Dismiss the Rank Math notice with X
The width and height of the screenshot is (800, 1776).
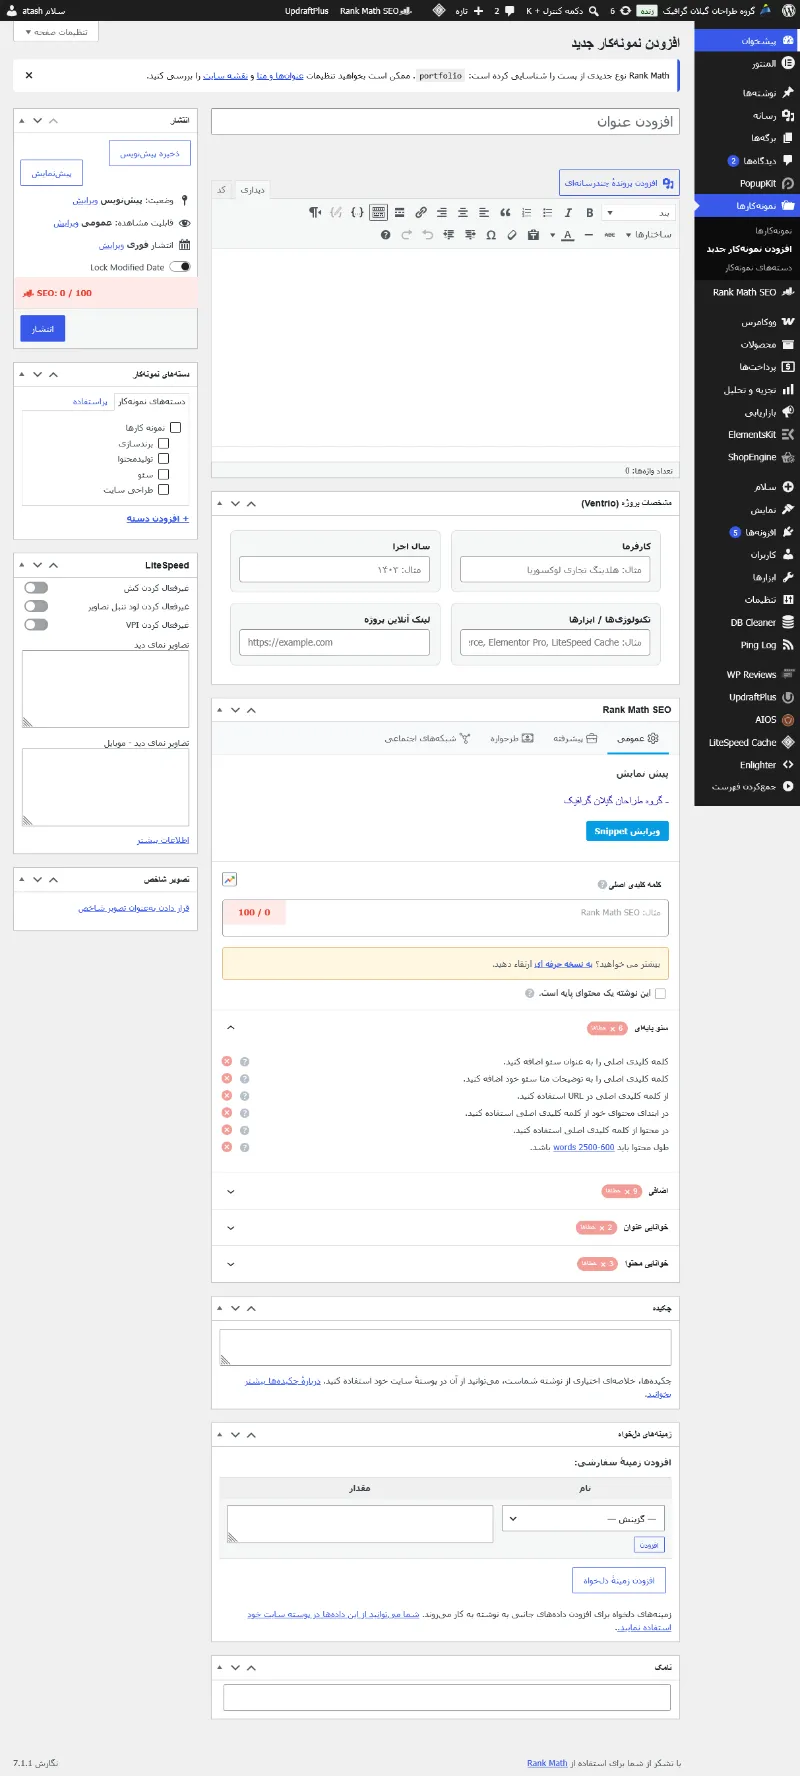coord(29,75)
